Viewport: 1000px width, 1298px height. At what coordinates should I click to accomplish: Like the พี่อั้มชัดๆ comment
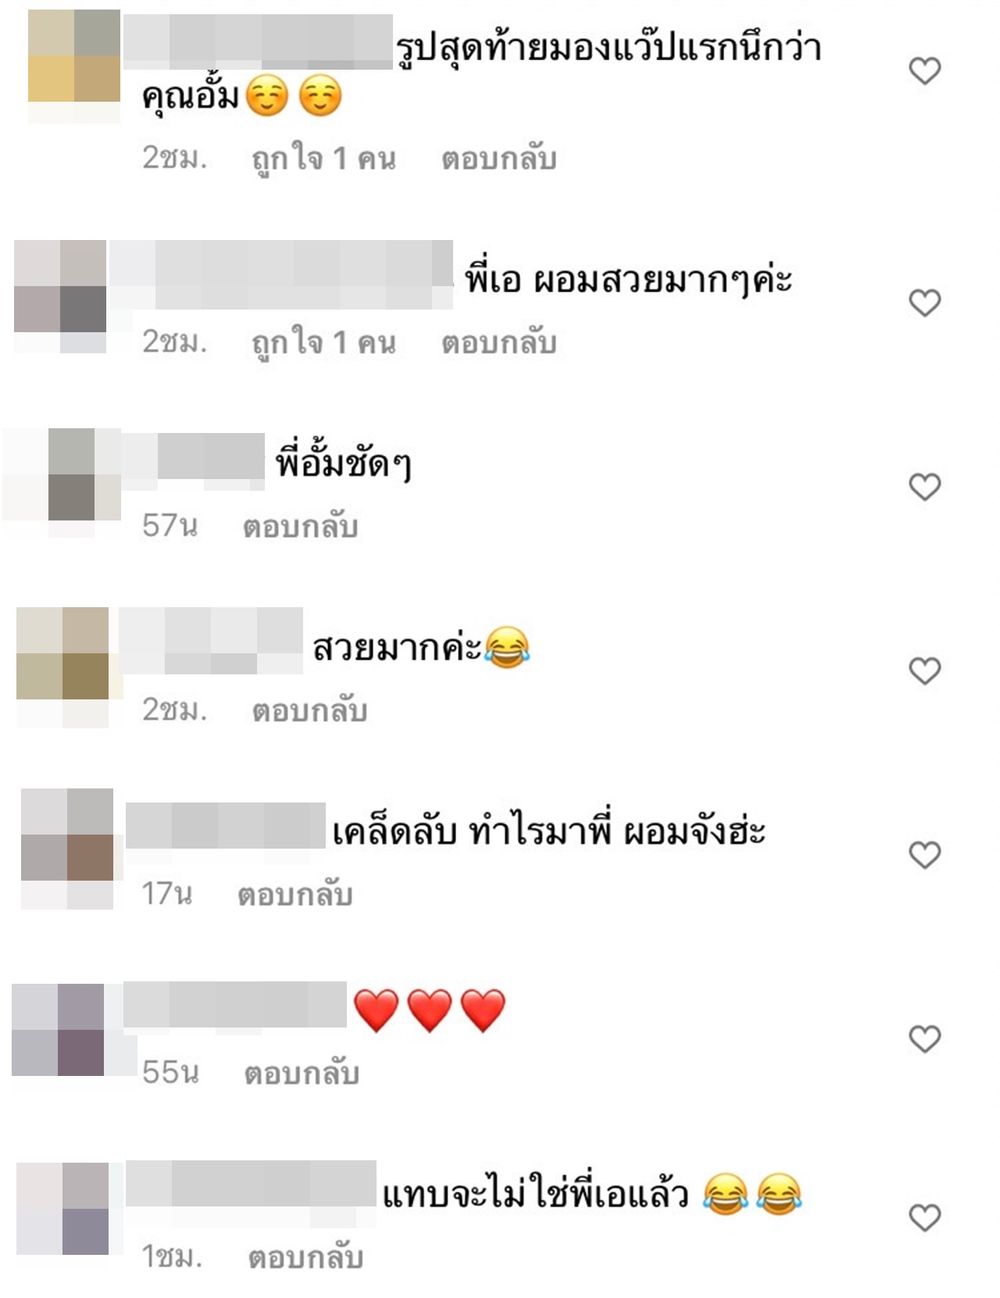925,487
